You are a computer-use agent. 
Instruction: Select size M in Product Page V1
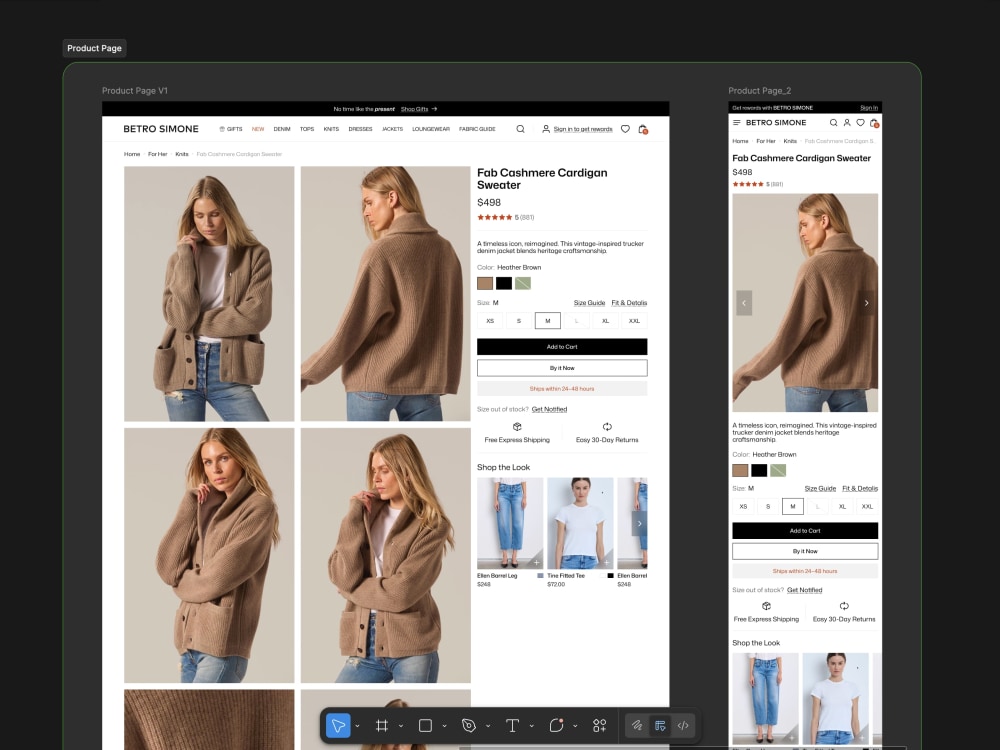(548, 321)
